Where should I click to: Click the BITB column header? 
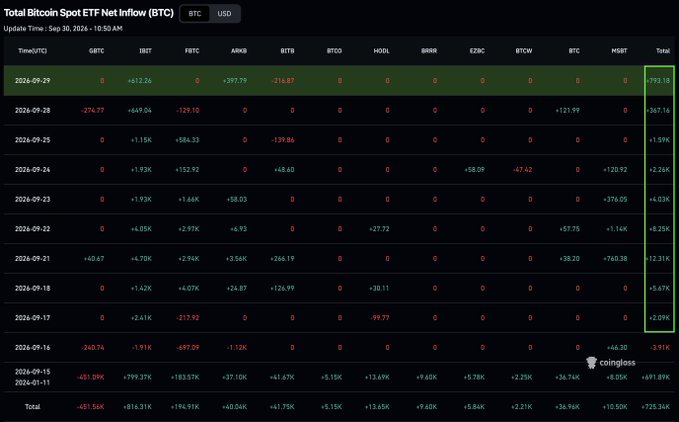point(288,51)
